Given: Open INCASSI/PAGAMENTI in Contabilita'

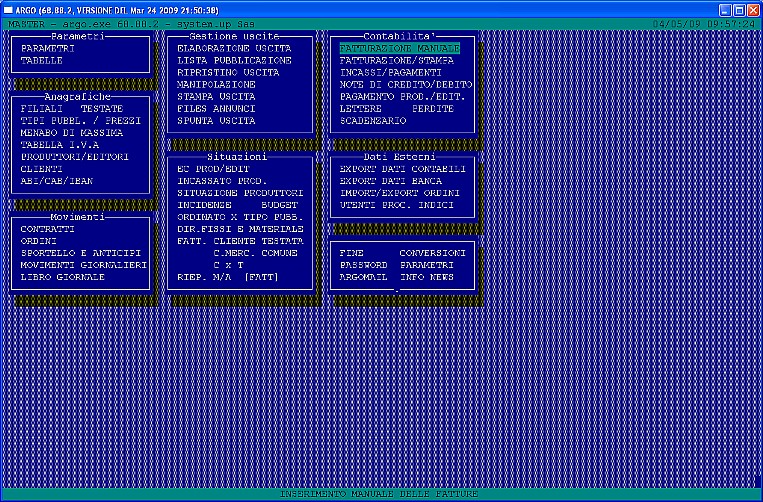Looking at the screenshot, I should tap(390, 72).
